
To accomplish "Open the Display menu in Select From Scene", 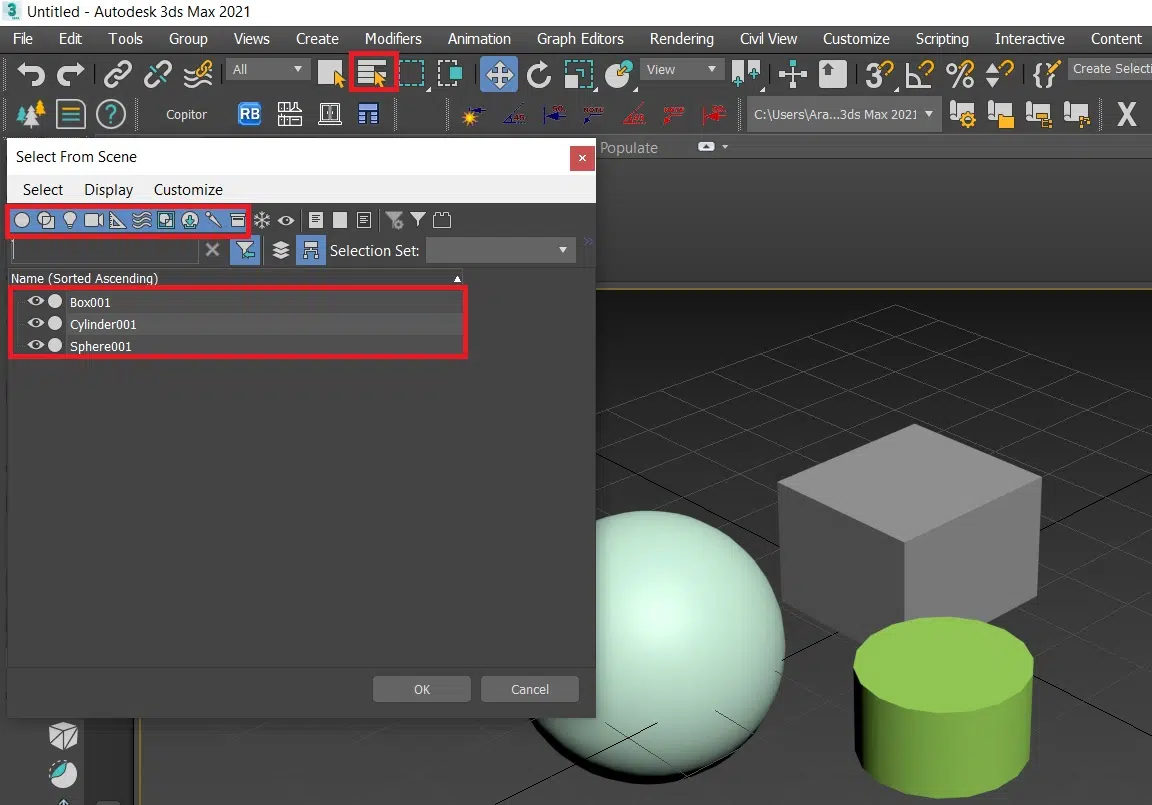I will pyautogui.click(x=108, y=190).
